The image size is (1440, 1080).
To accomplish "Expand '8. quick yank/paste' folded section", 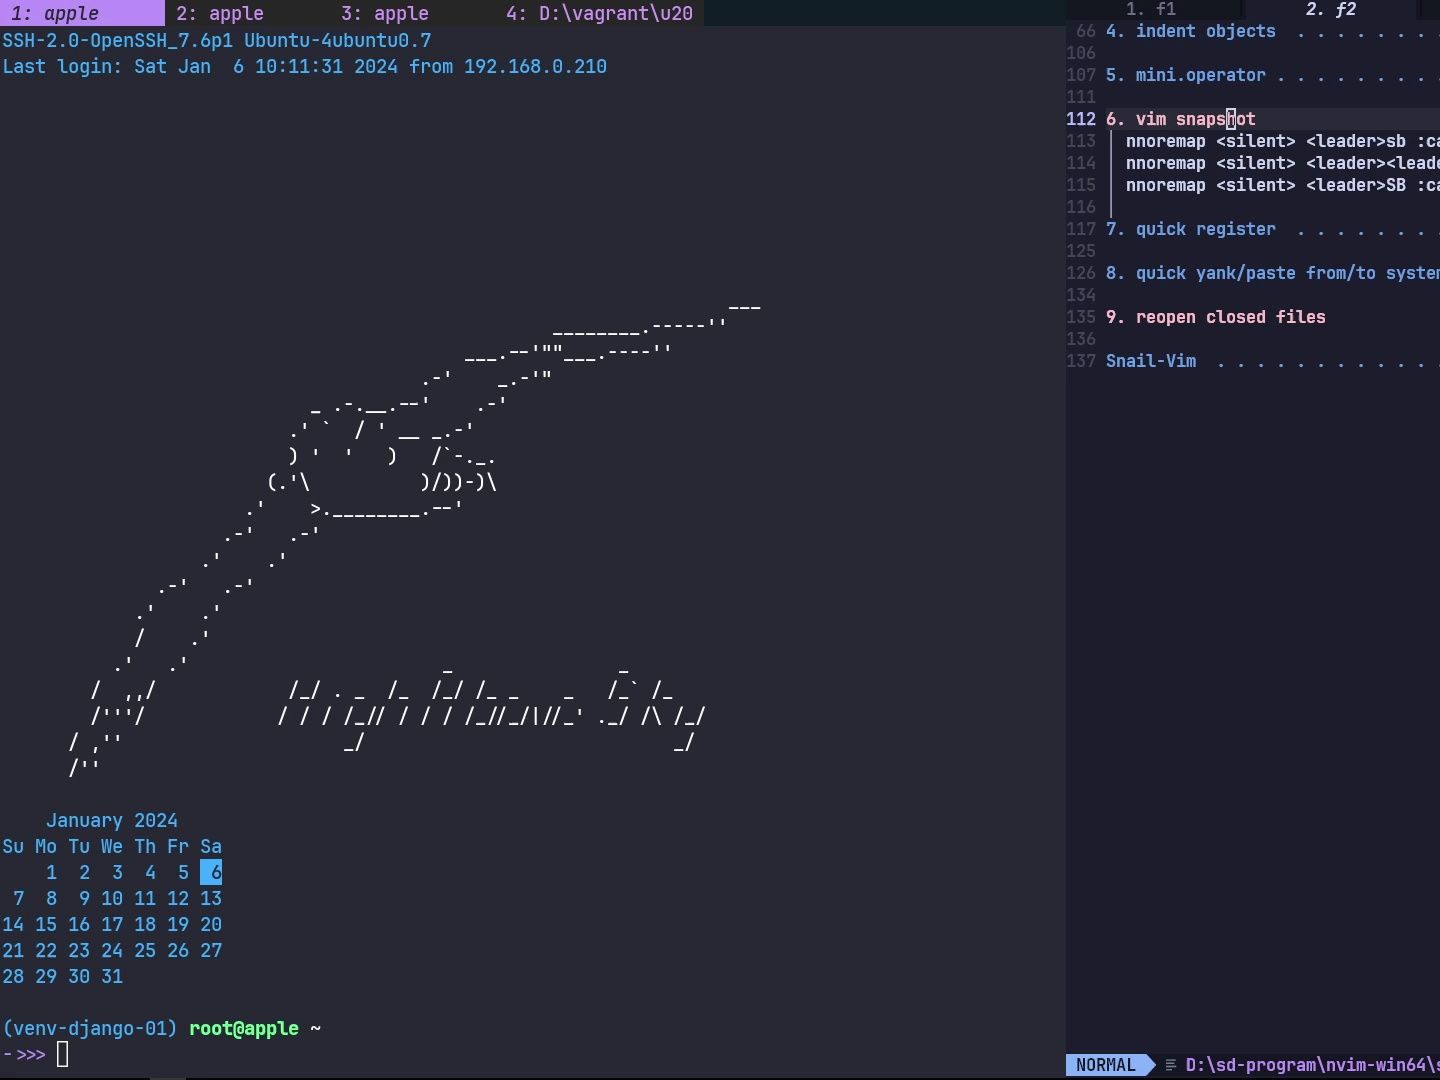I will pyautogui.click(x=1272, y=273).
